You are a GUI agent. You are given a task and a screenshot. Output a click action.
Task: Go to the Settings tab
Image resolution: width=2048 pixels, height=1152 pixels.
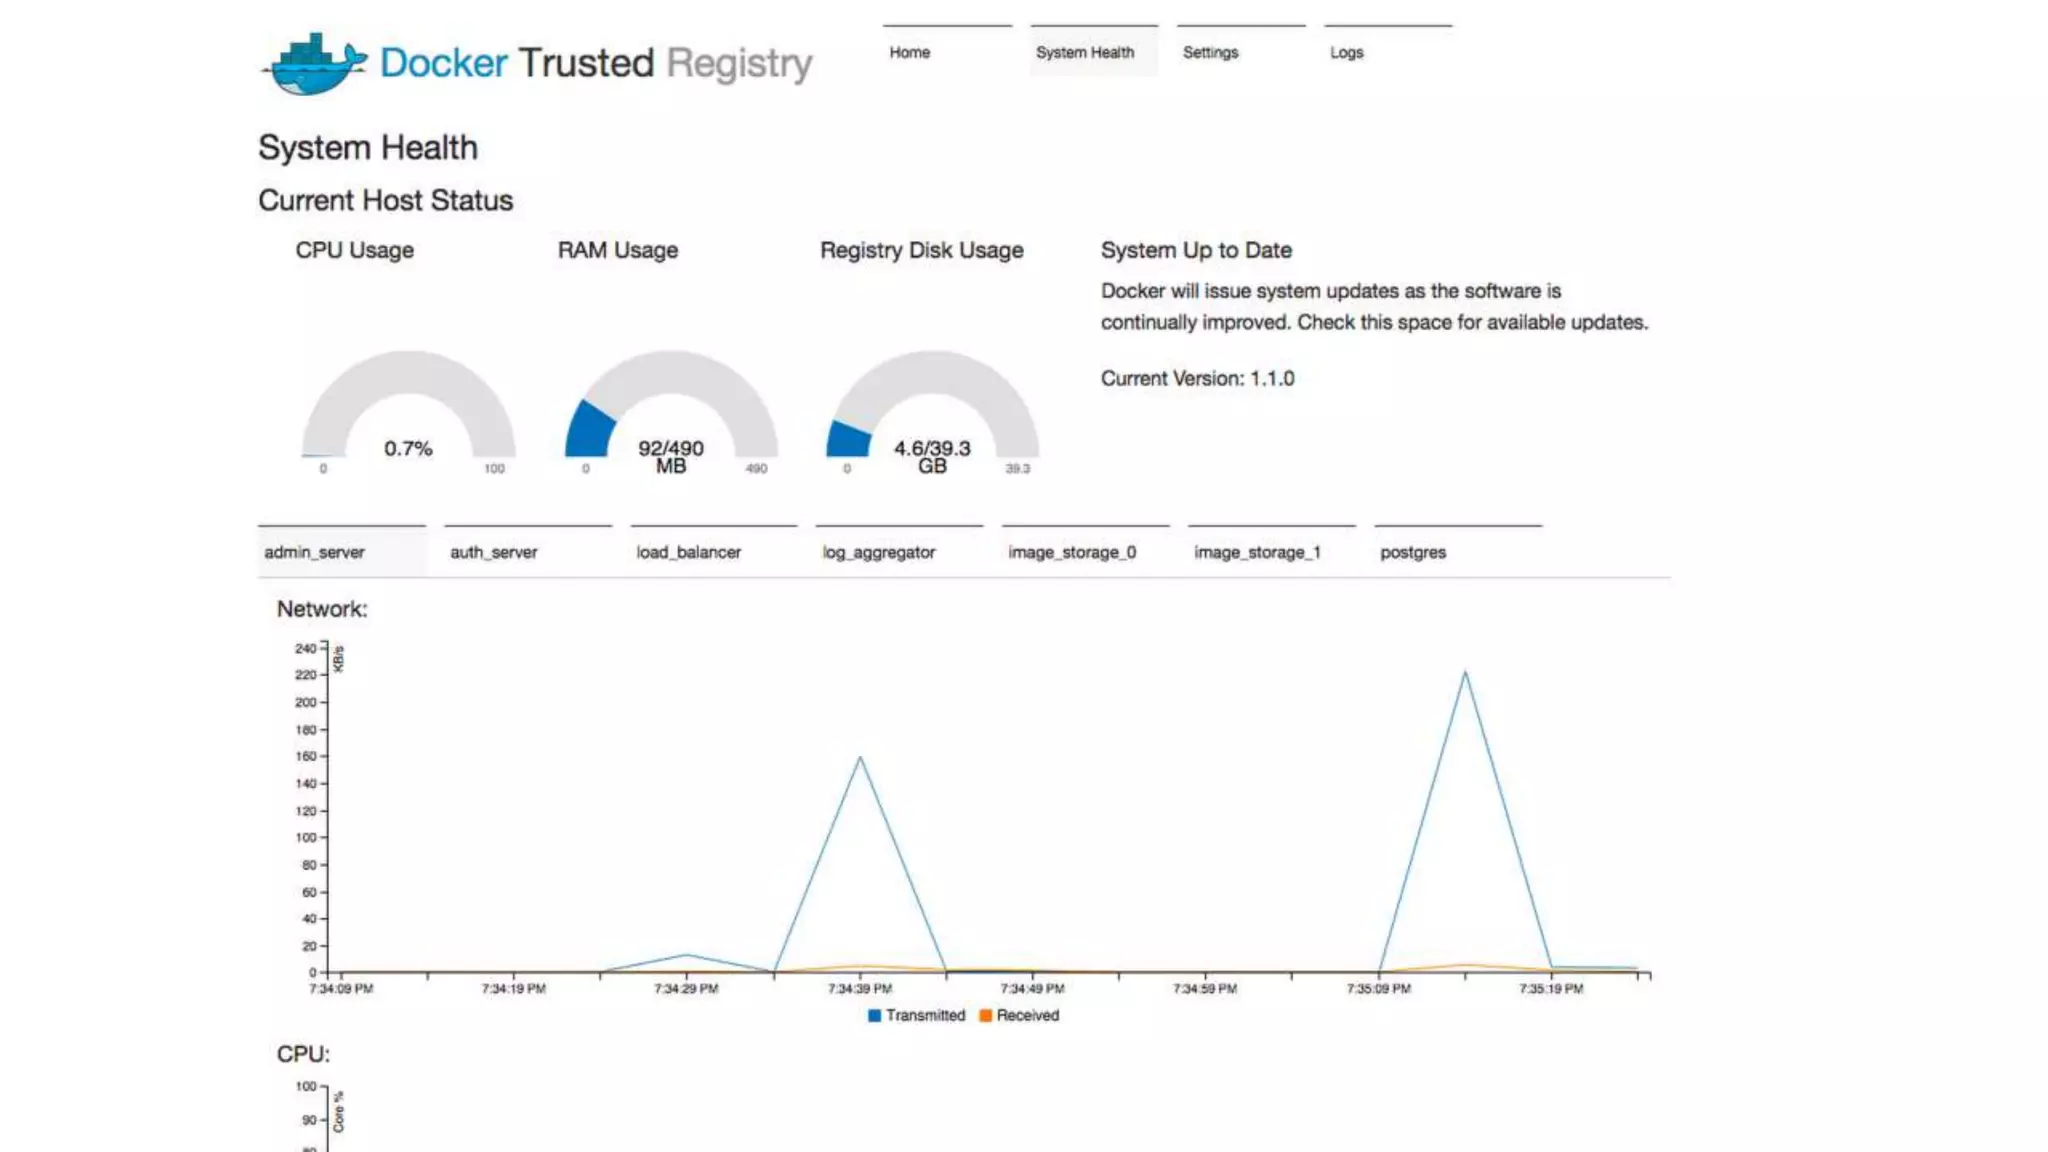click(1210, 52)
